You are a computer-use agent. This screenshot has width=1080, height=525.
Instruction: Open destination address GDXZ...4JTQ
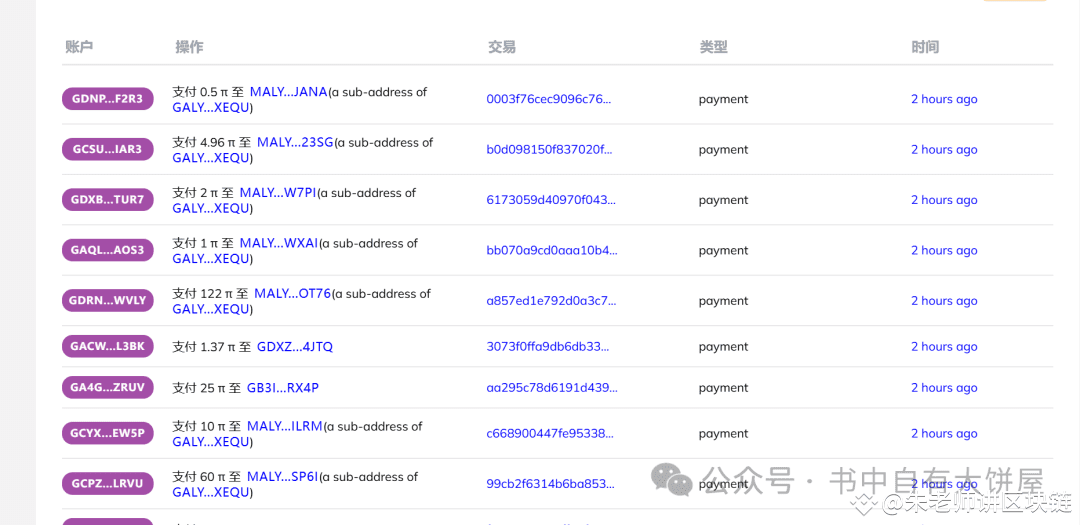pos(295,347)
